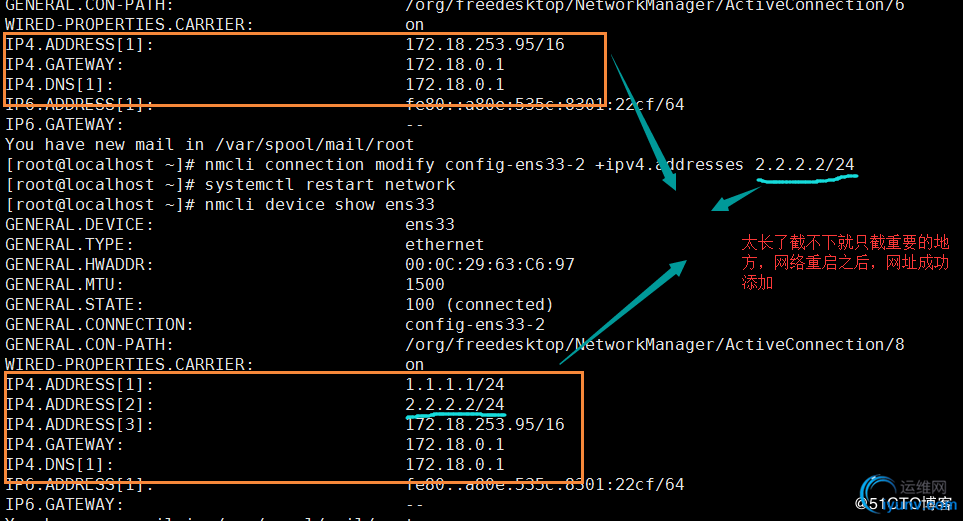963x521 pixels.
Task: Click the ActiveConnection/8 path text
Action: [x=815, y=345]
